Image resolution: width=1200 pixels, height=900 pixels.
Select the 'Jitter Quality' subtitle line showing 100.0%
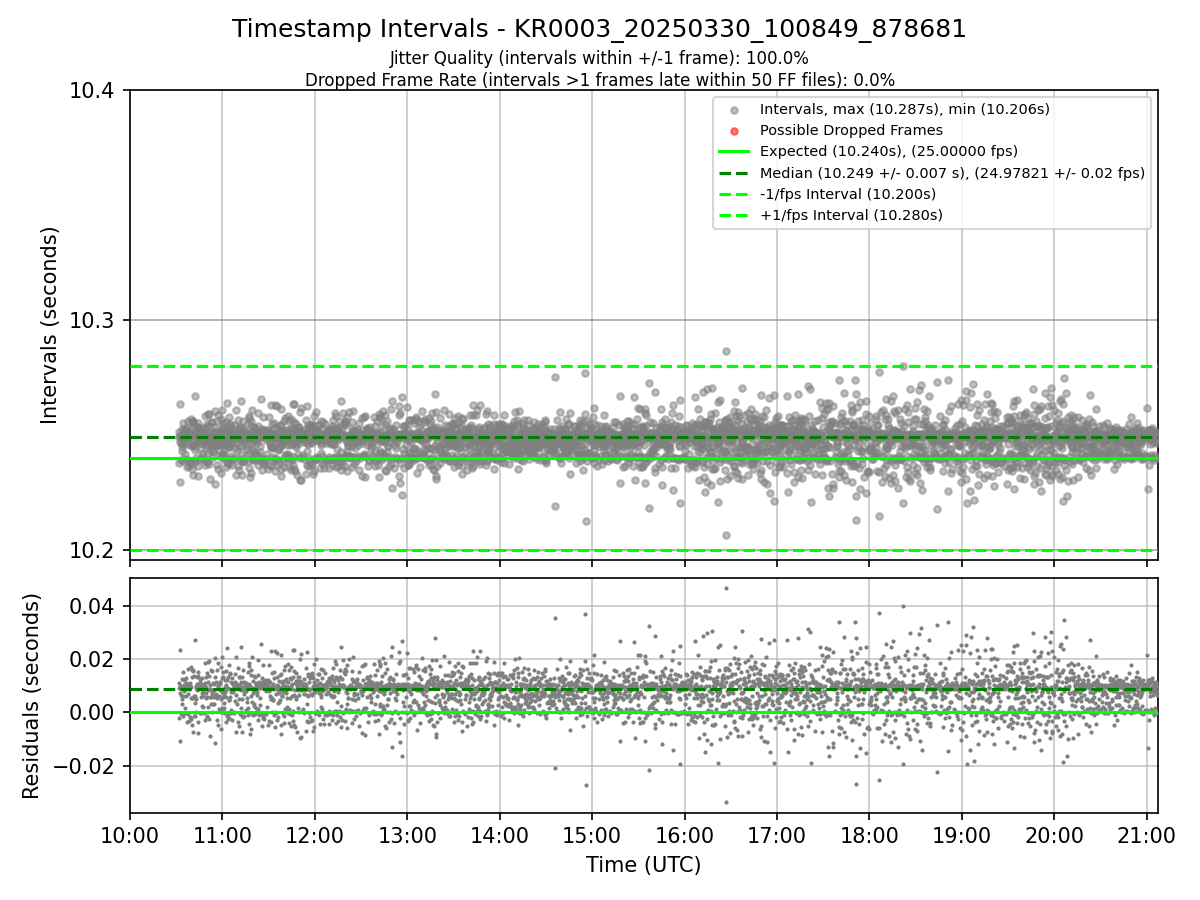(x=599, y=59)
